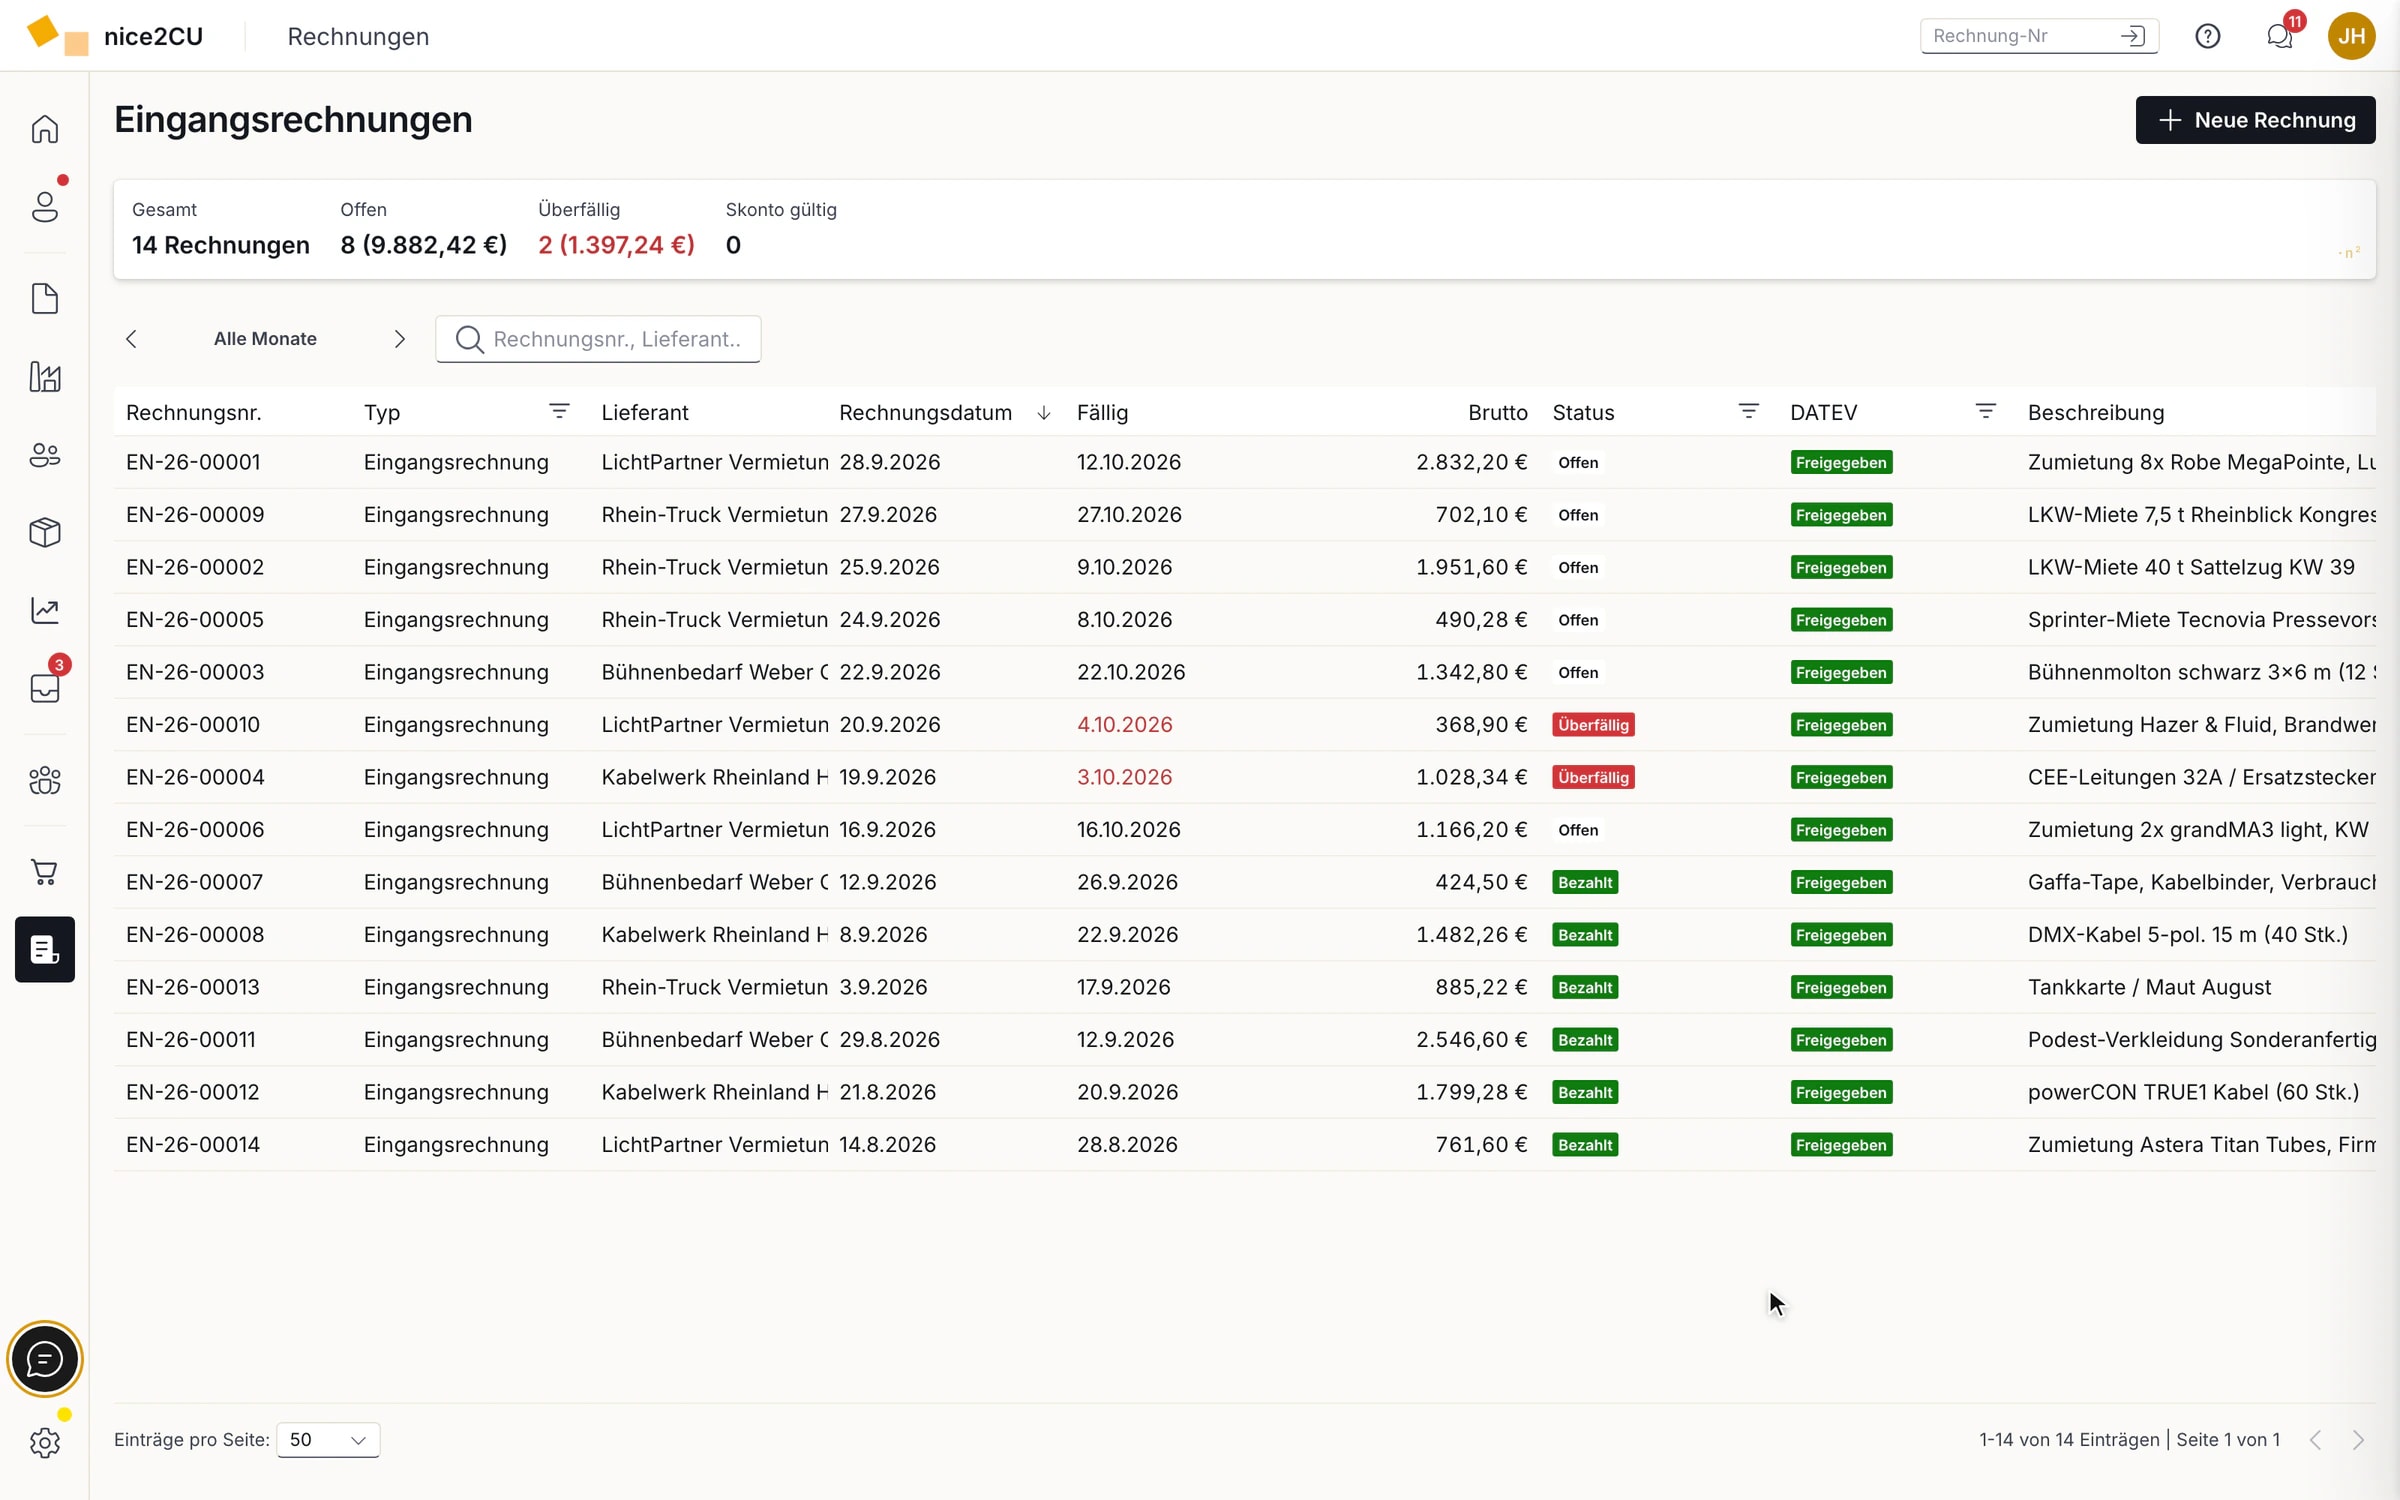Click the Brutto column header

click(1497, 412)
